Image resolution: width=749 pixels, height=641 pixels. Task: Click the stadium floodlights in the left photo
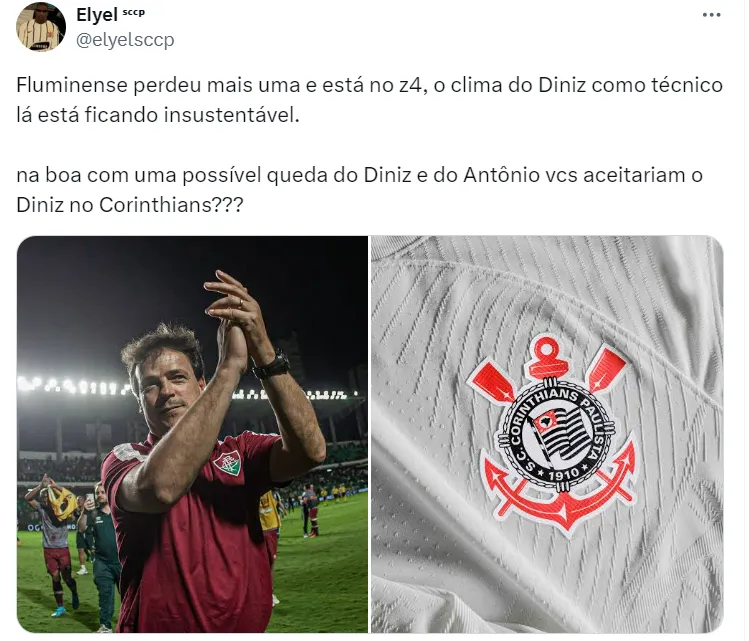(x=72, y=386)
